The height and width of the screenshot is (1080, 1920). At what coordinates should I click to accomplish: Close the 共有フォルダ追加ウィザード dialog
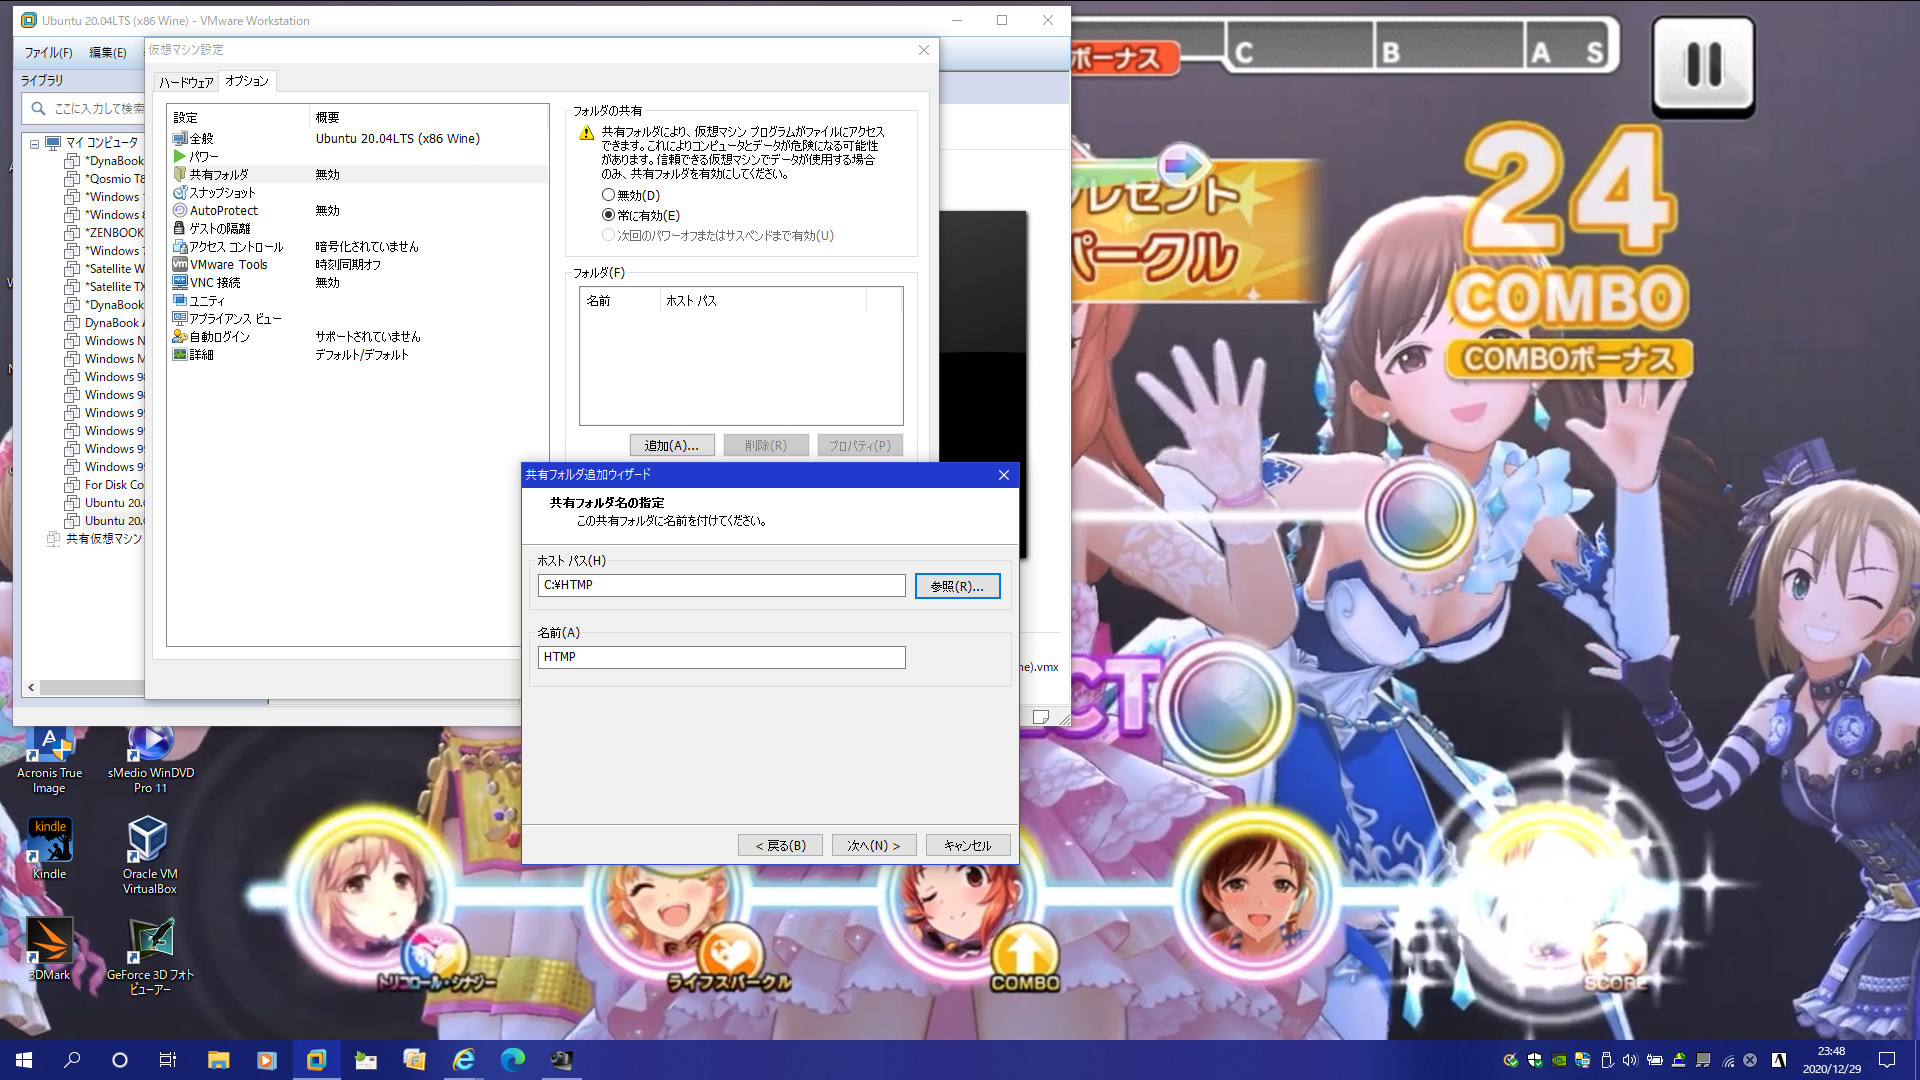point(1003,475)
